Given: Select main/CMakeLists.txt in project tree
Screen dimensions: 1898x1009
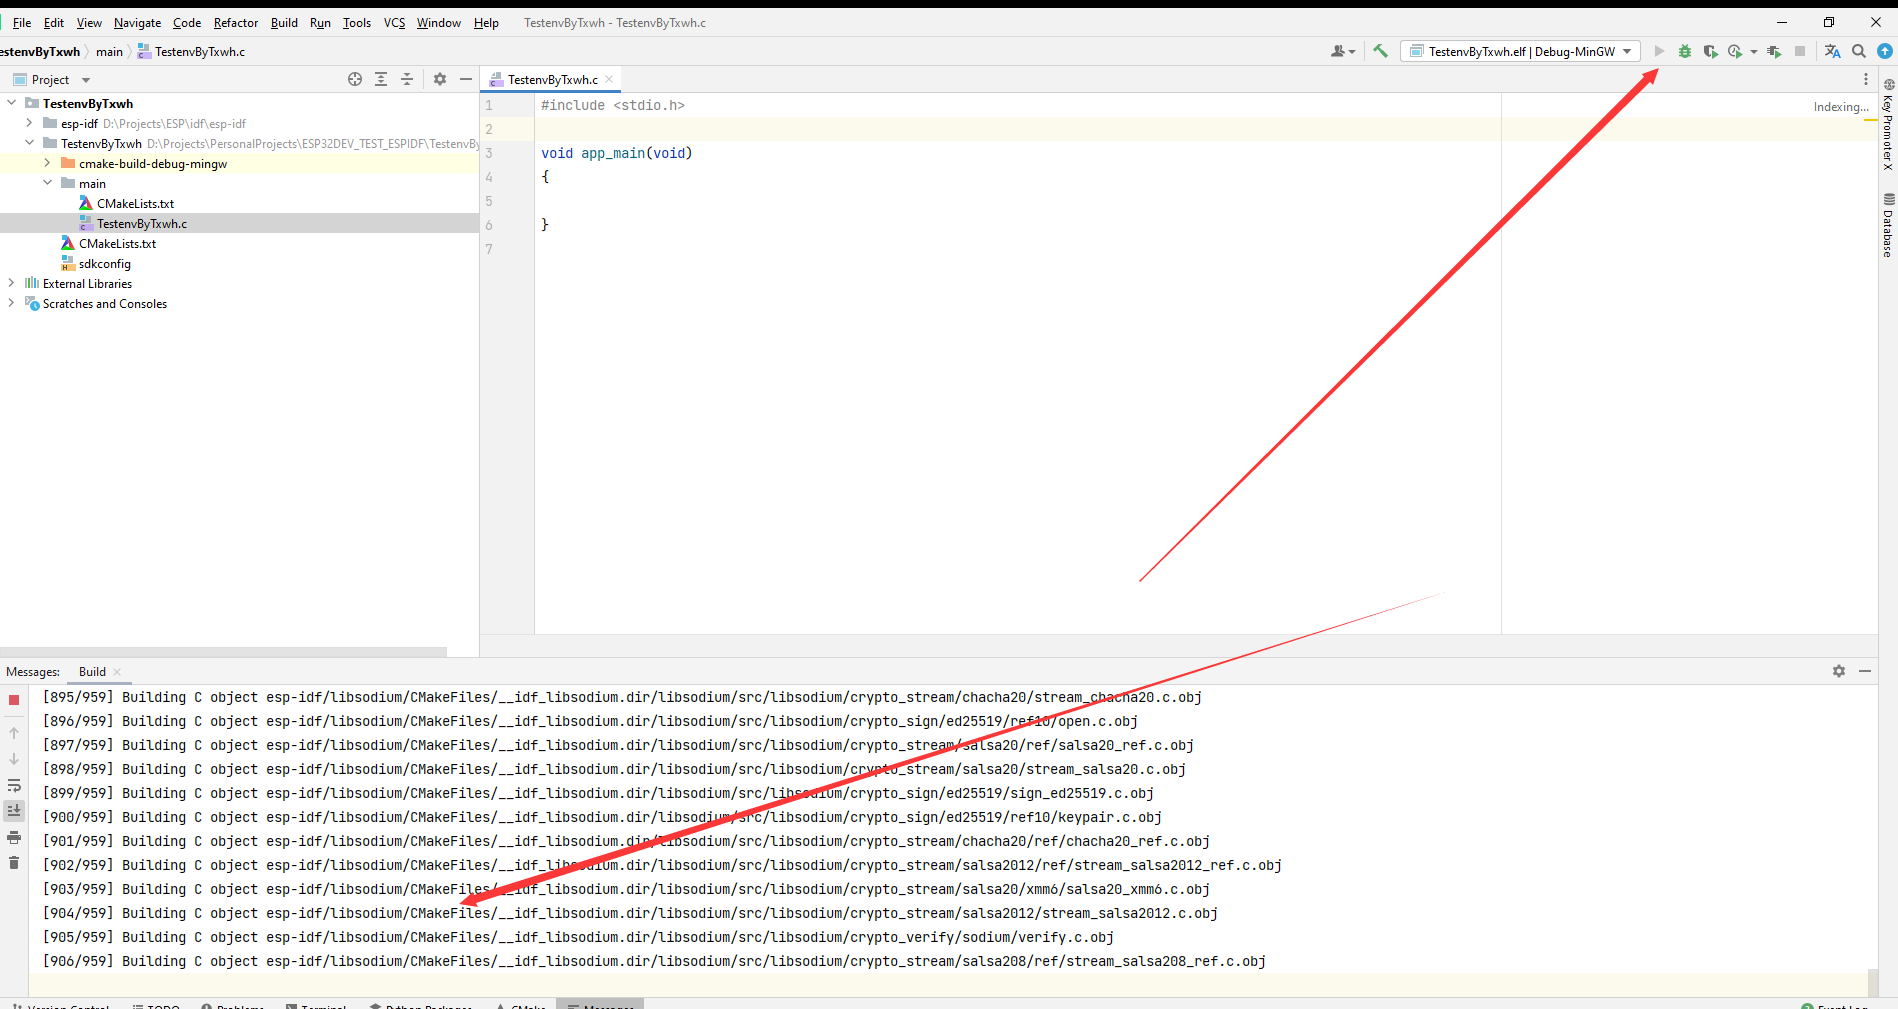Looking at the screenshot, I should [x=135, y=203].
